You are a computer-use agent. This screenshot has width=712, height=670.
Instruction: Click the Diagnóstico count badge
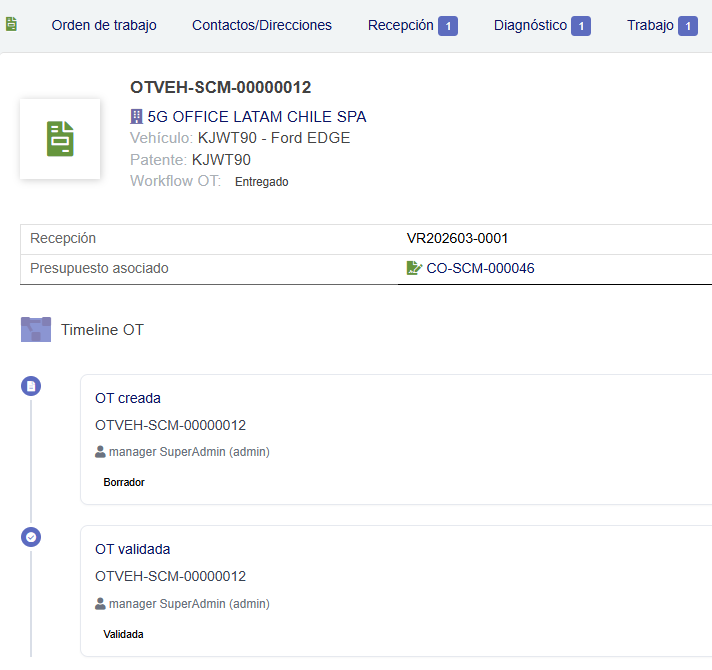pyautogui.click(x=581, y=26)
